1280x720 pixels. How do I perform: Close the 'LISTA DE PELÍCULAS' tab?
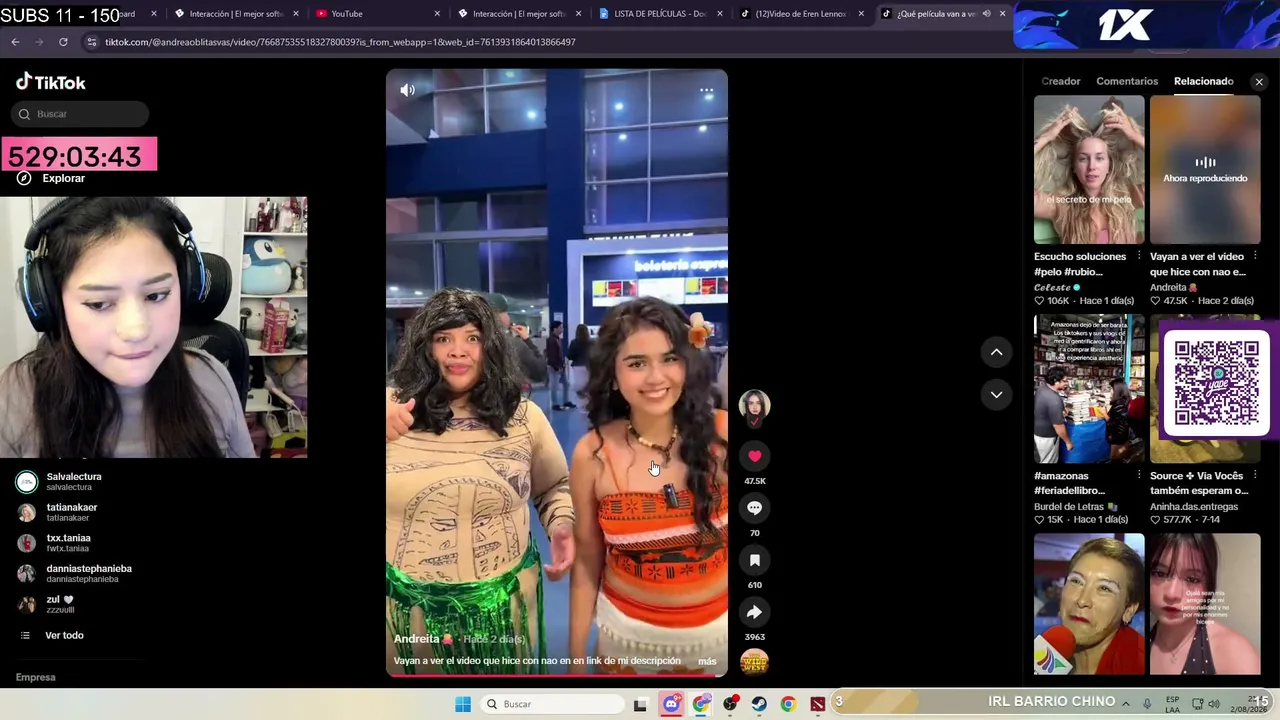tap(719, 14)
